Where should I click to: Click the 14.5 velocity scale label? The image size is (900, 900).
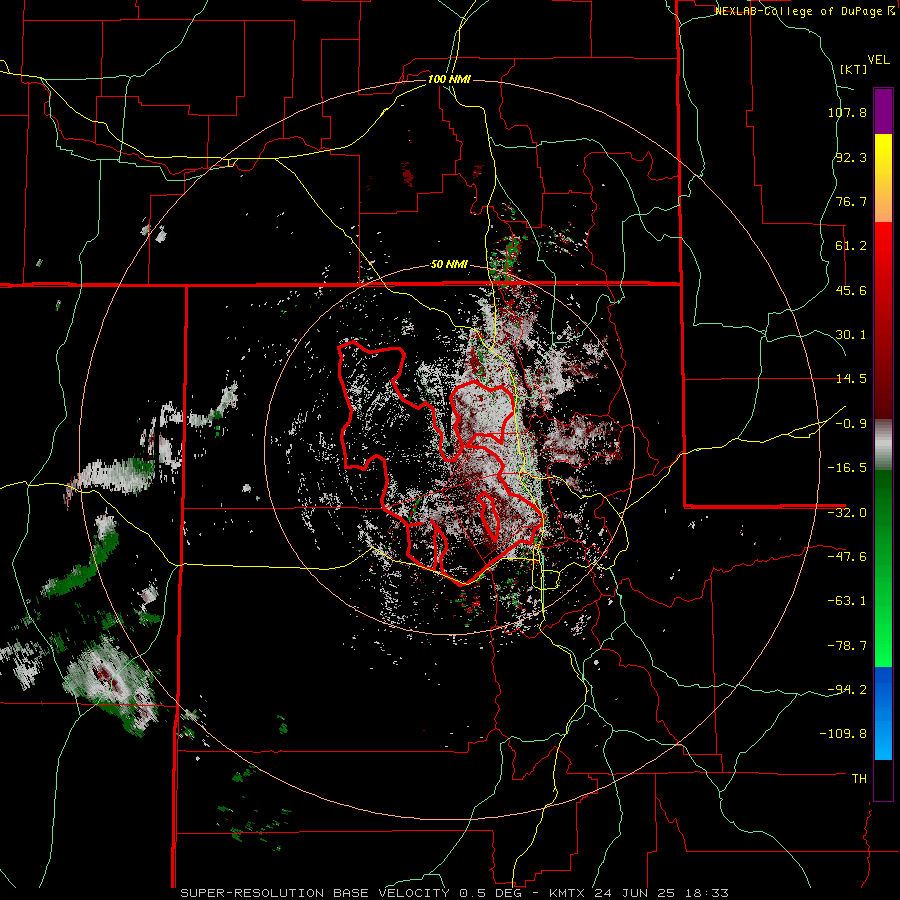pyautogui.click(x=851, y=379)
